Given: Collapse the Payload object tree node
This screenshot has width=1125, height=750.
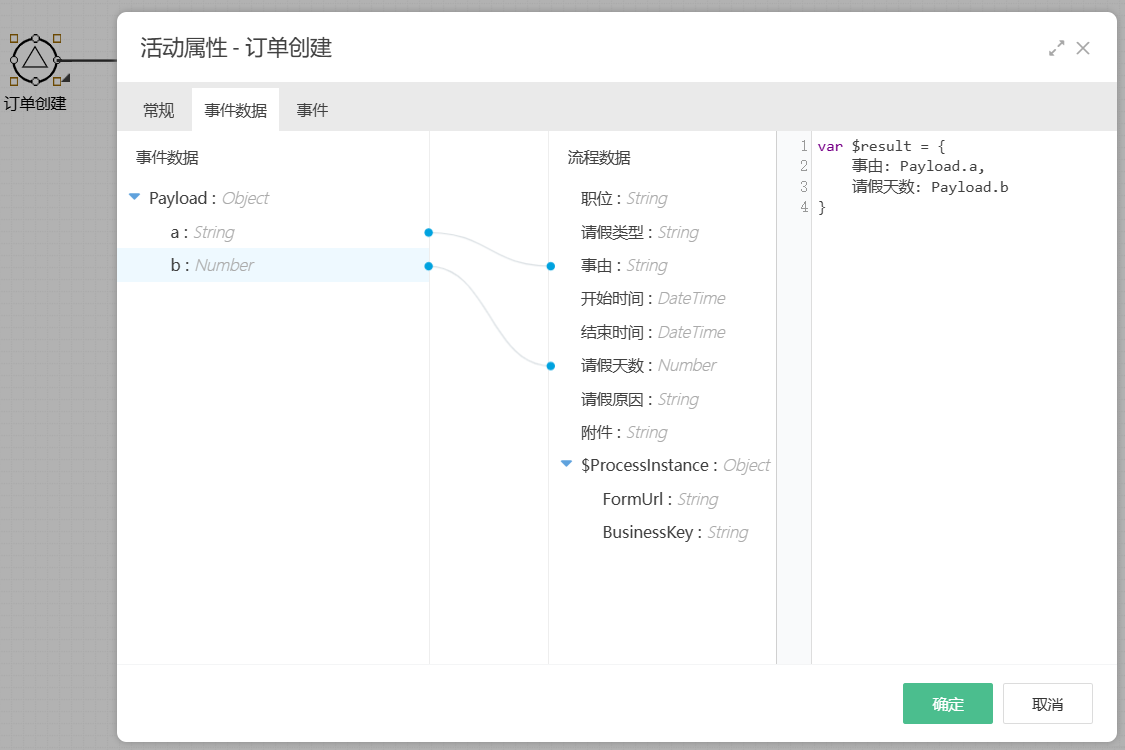Looking at the screenshot, I should click(x=135, y=198).
